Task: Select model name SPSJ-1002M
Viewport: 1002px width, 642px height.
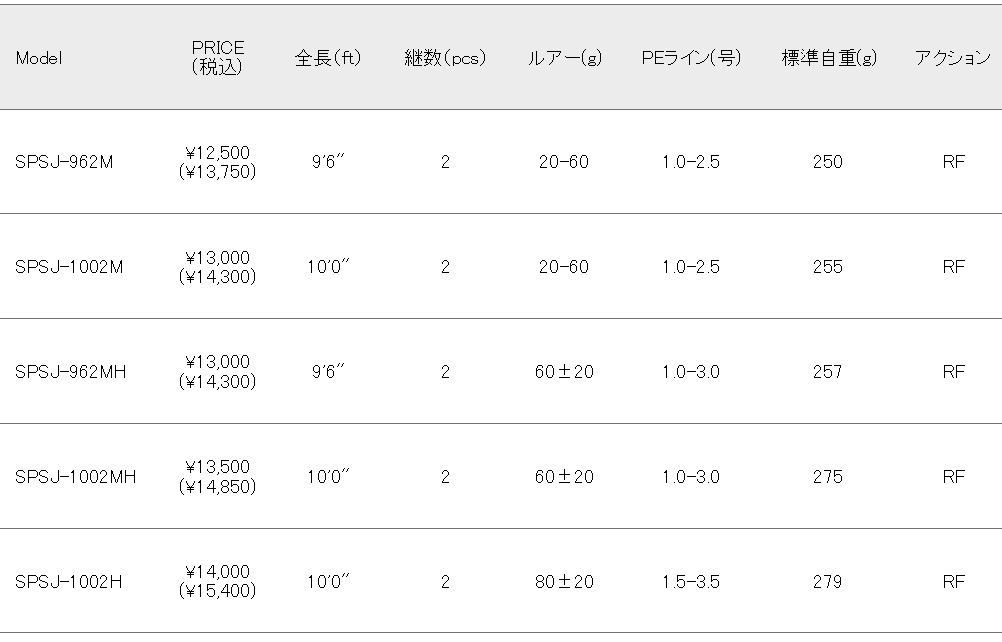Action: point(69,267)
